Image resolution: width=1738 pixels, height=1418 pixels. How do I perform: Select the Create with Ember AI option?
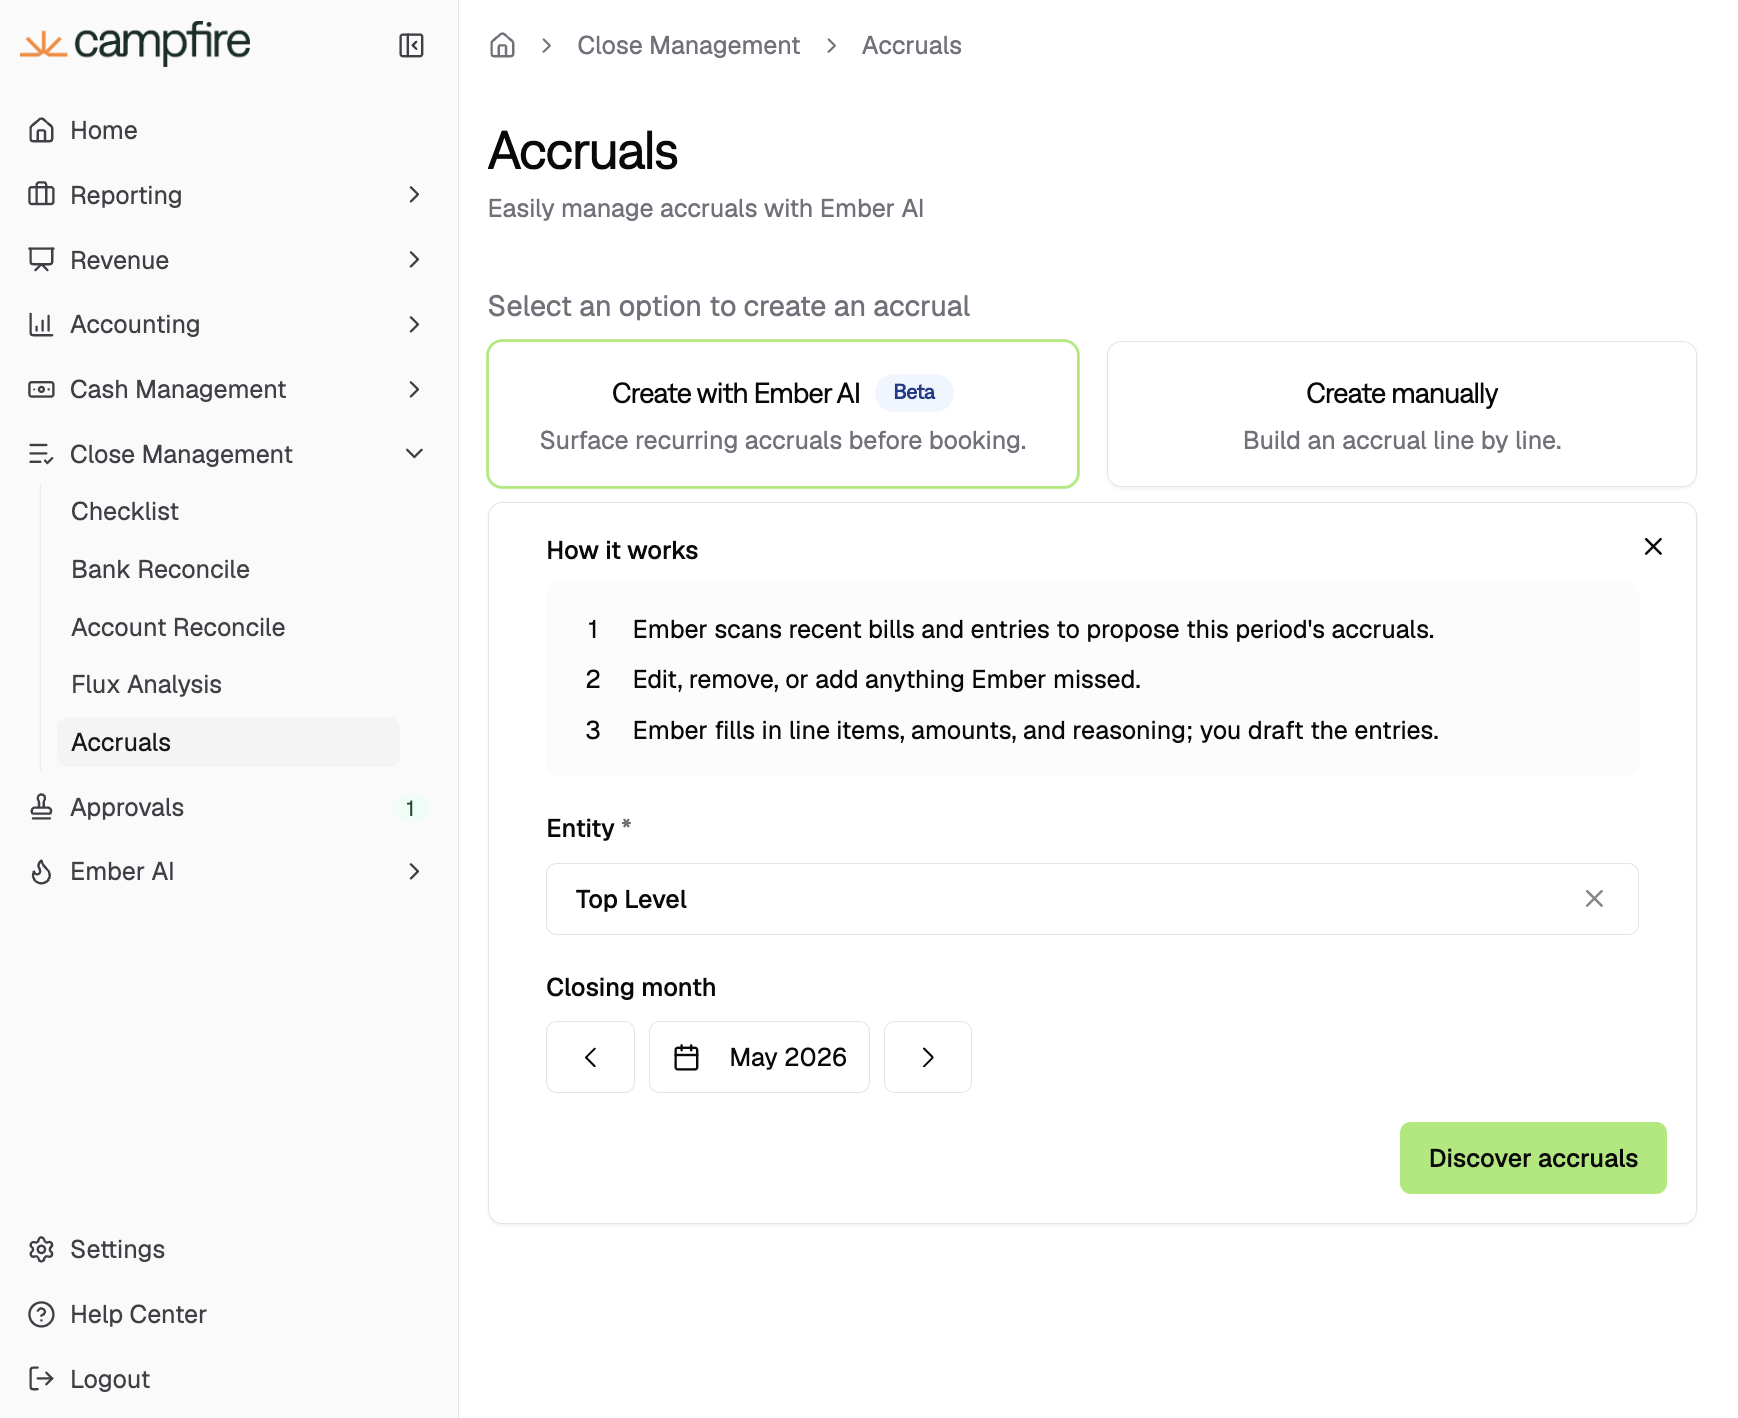tap(783, 414)
